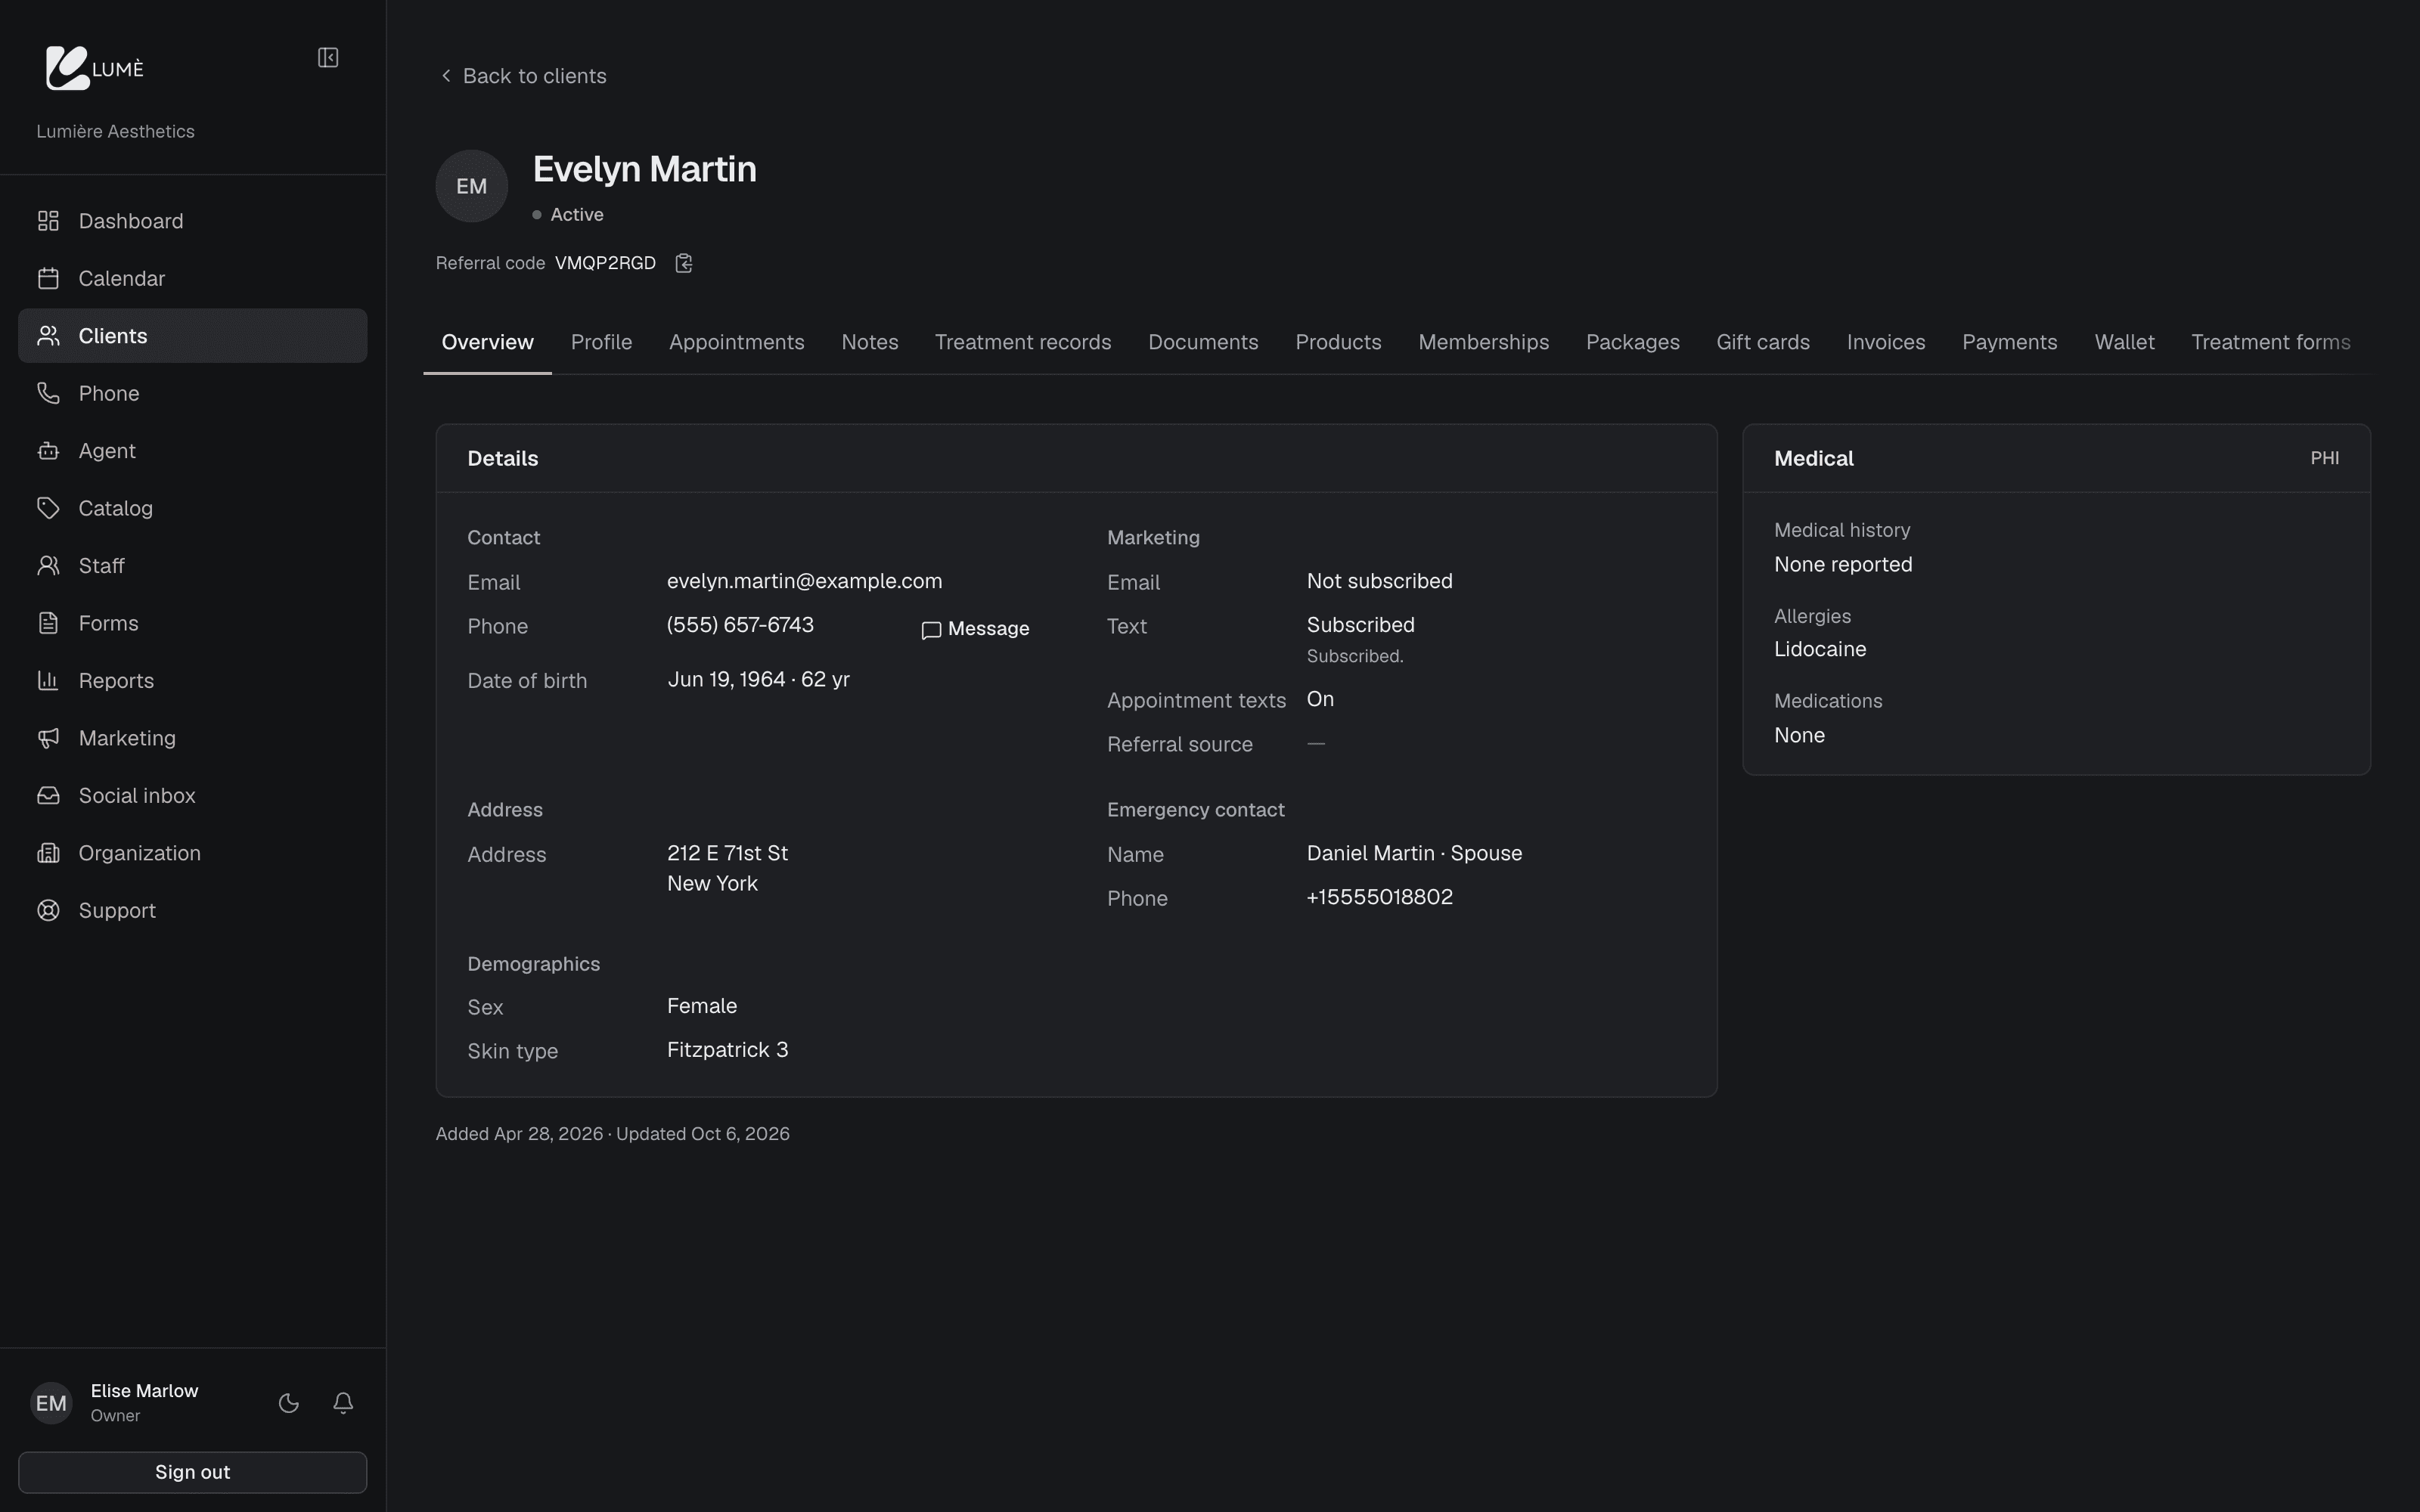The image size is (2420, 1512).
Task: Open the Invoices tab
Action: [1886, 342]
